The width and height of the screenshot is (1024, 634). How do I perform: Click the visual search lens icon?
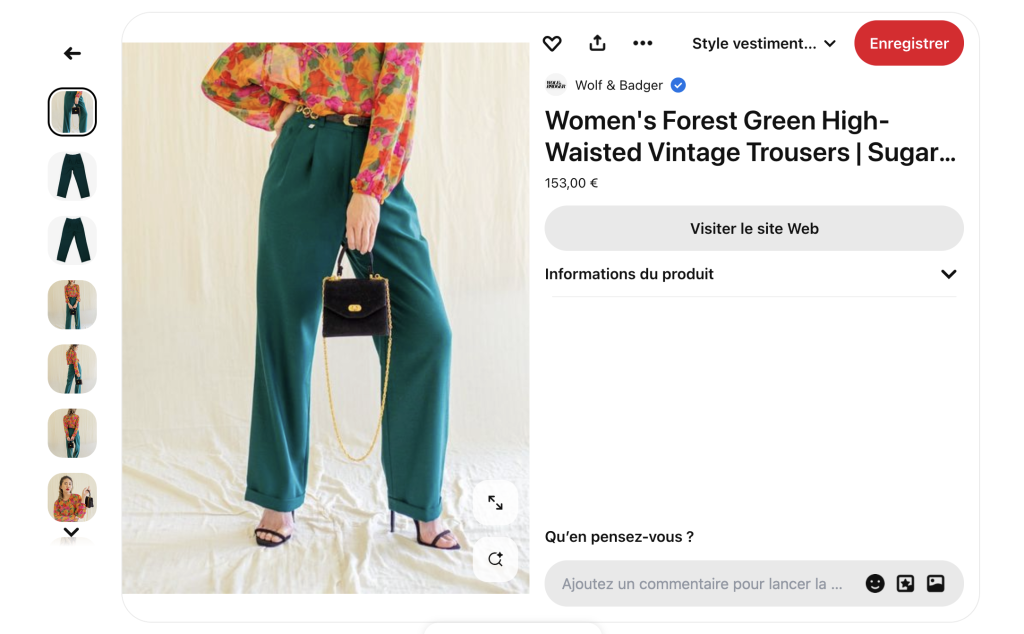(495, 559)
